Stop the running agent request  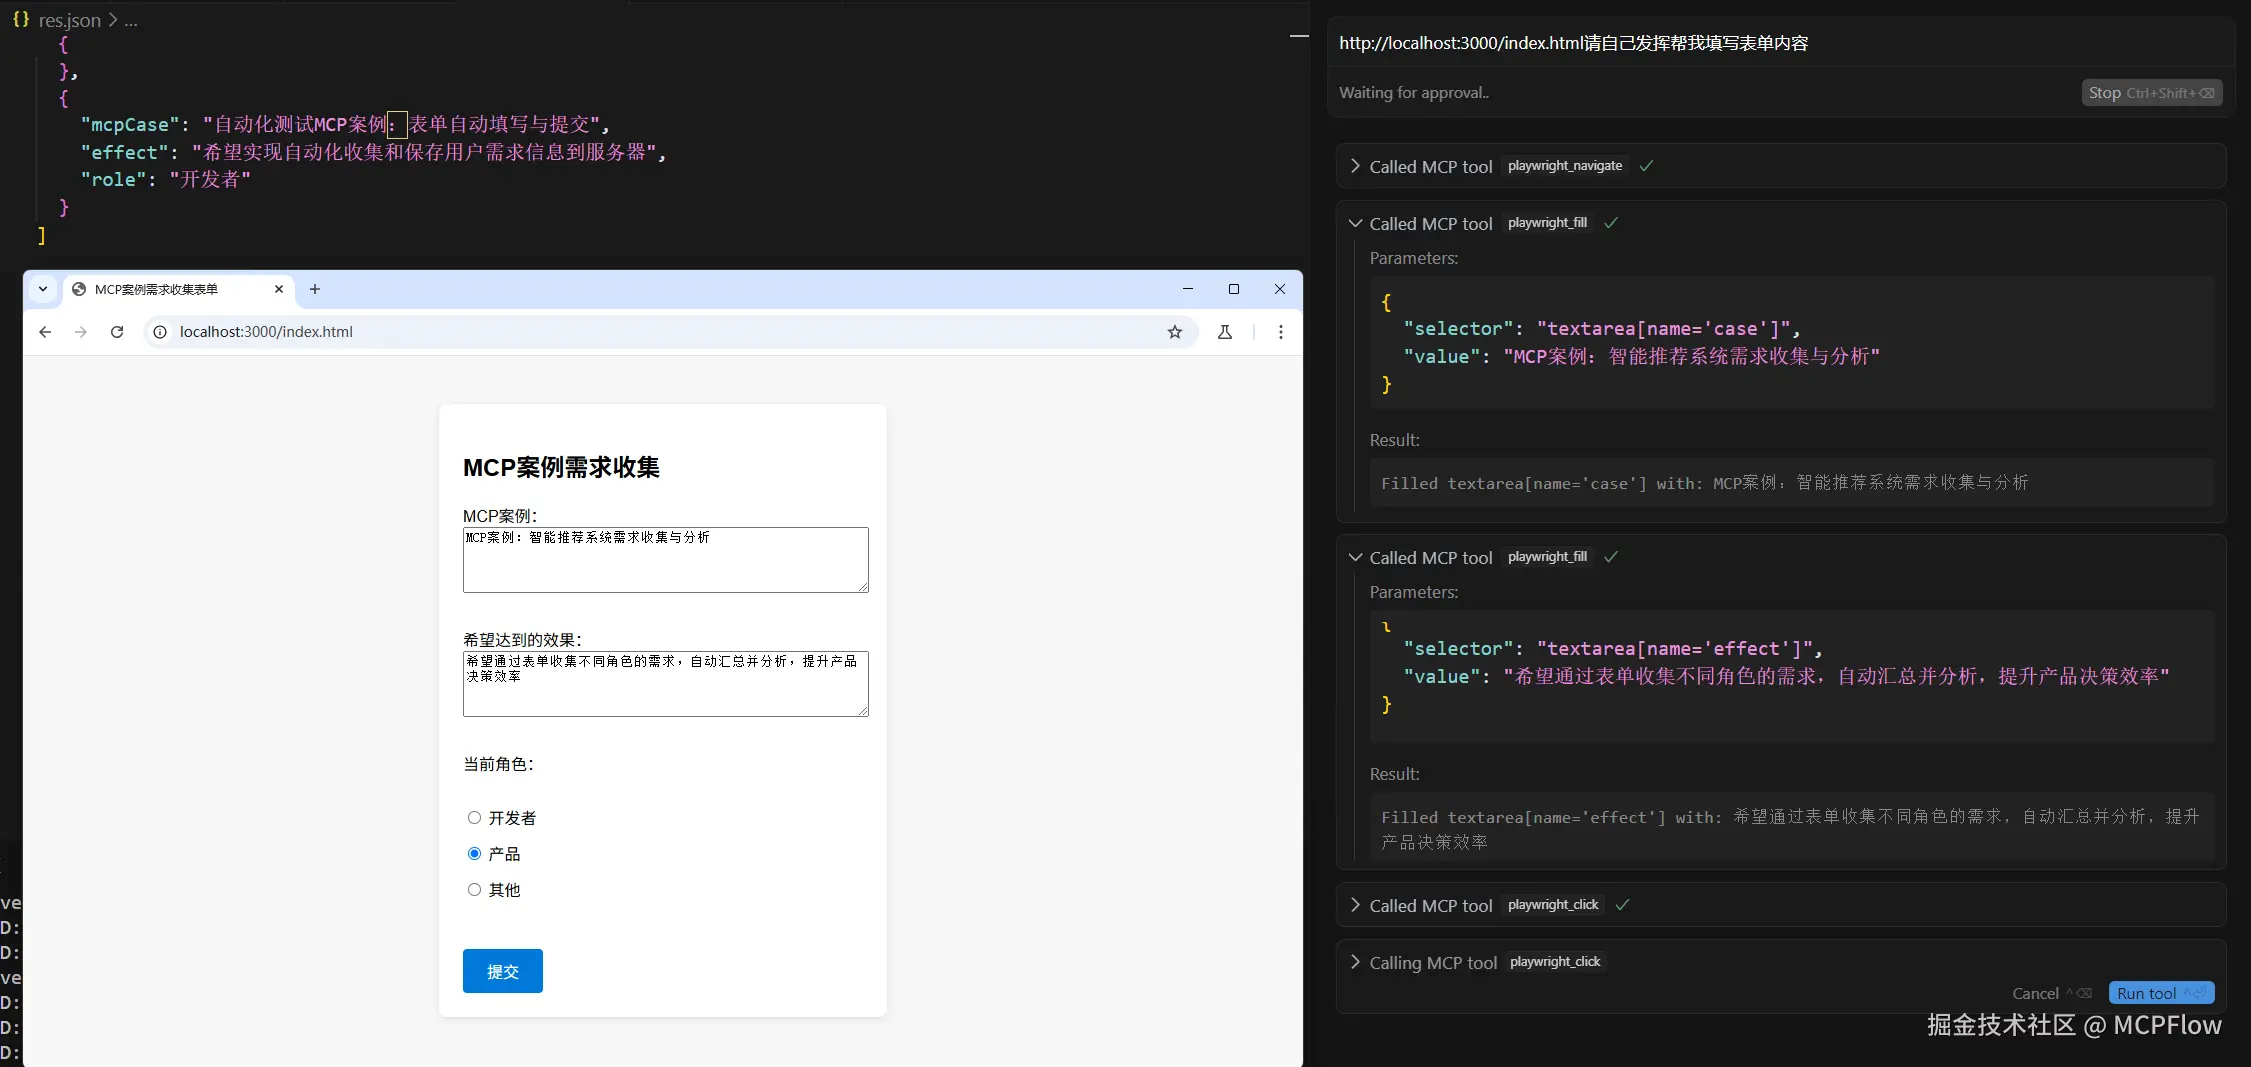pyautogui.click(x=2152, y=93)
